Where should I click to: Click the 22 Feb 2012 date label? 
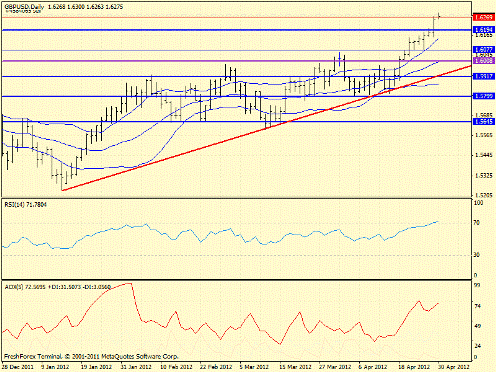click(x=216, y=367)
